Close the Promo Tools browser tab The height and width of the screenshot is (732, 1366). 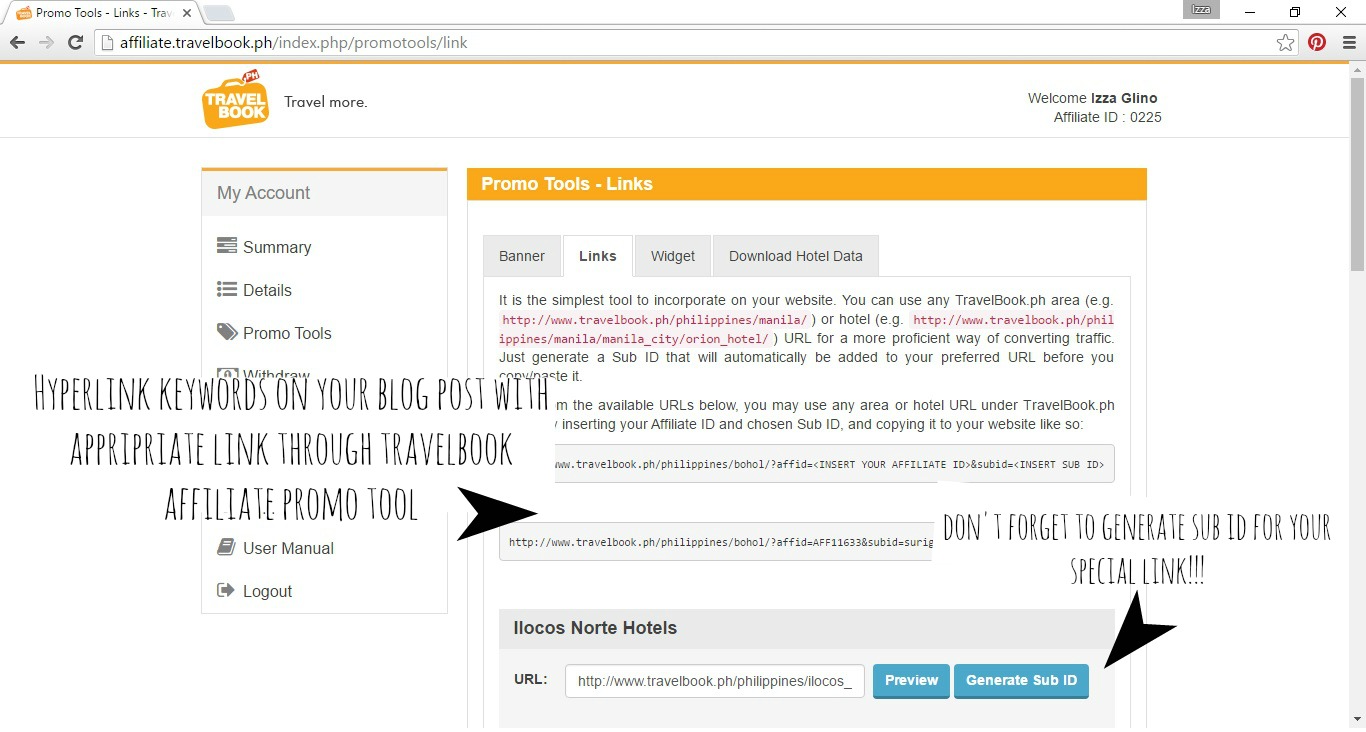(187, 13)
